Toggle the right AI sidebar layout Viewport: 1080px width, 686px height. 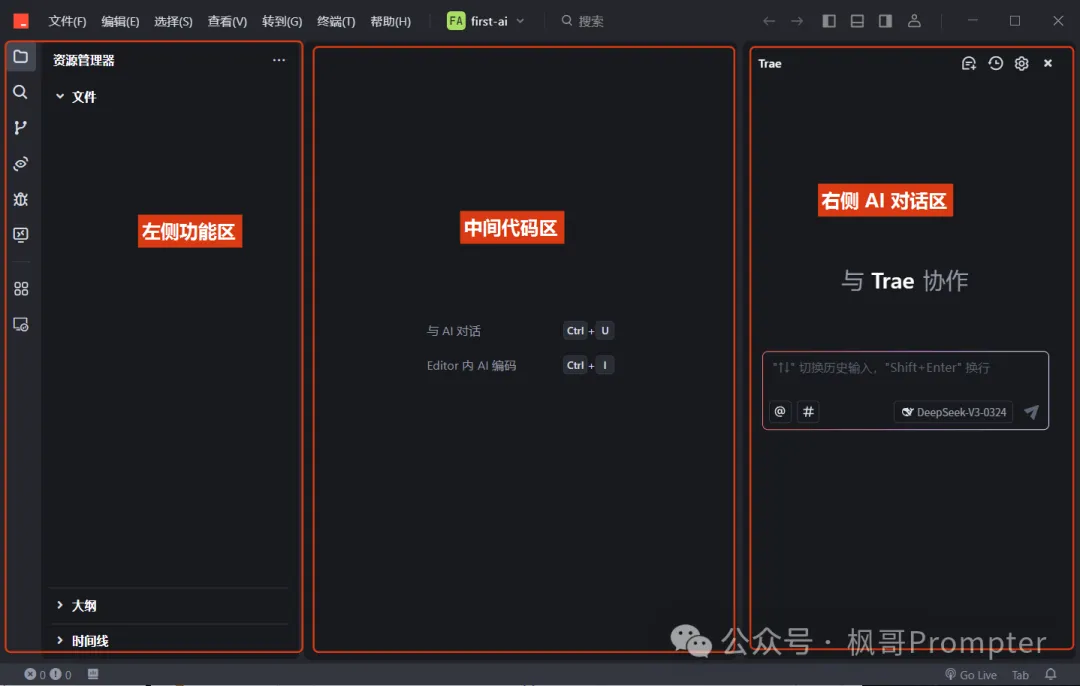886,21
